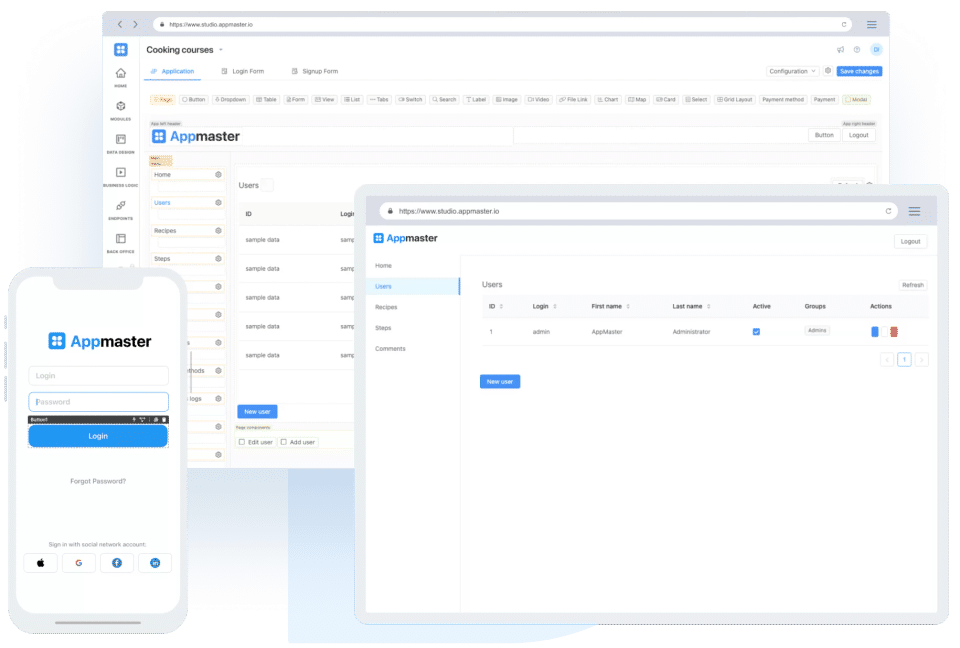Reload the page in front preview browser
This screenshot has height=648, width=960.
pyautogui.click(x=888, y=211)
